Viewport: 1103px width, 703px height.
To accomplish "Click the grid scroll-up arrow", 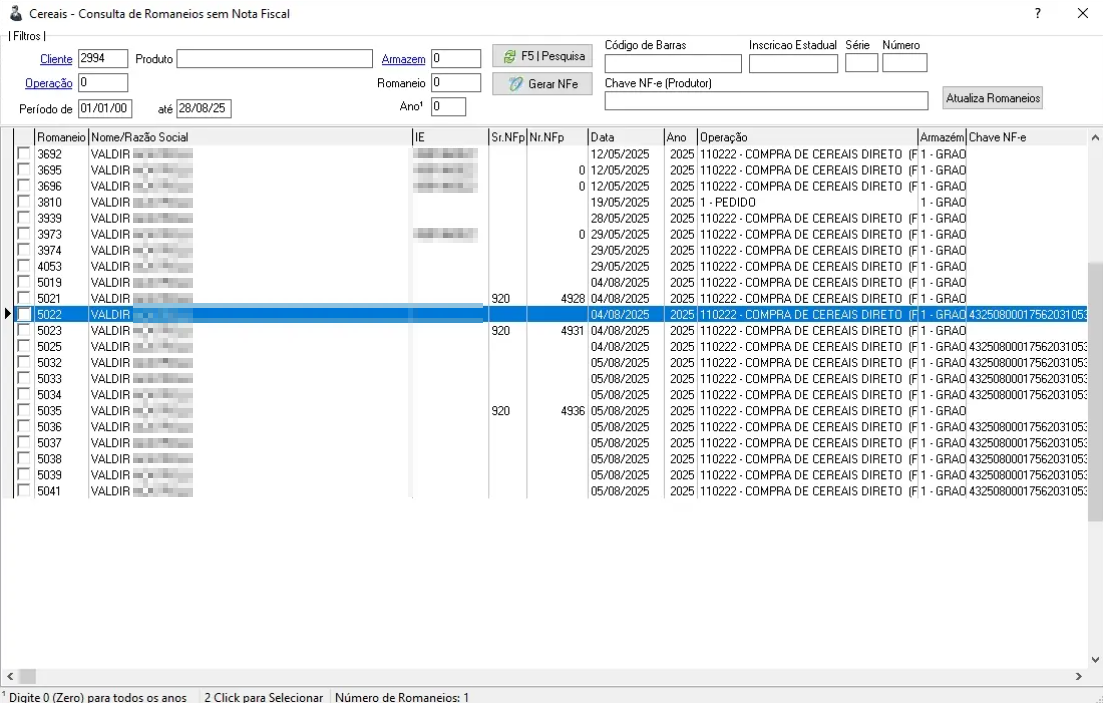I will [x=1095, y=137].
